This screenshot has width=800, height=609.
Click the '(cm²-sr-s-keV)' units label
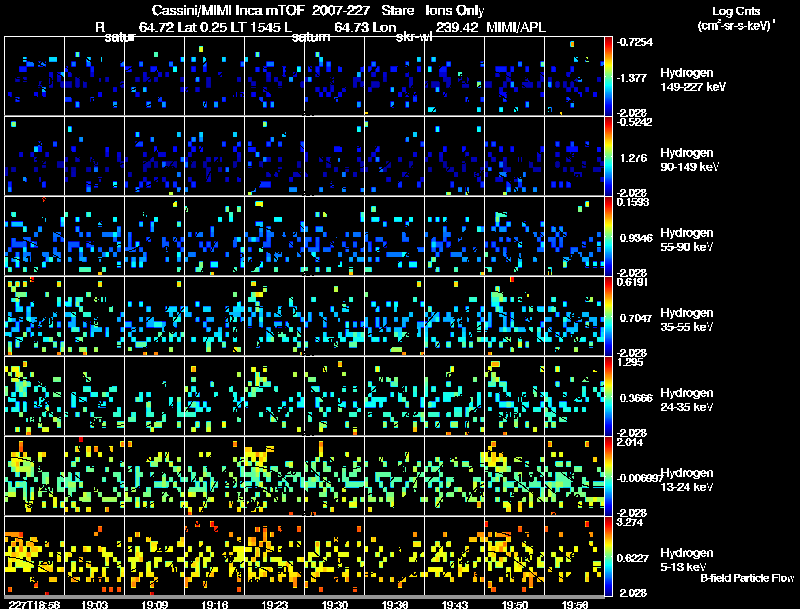coord(736,26)
